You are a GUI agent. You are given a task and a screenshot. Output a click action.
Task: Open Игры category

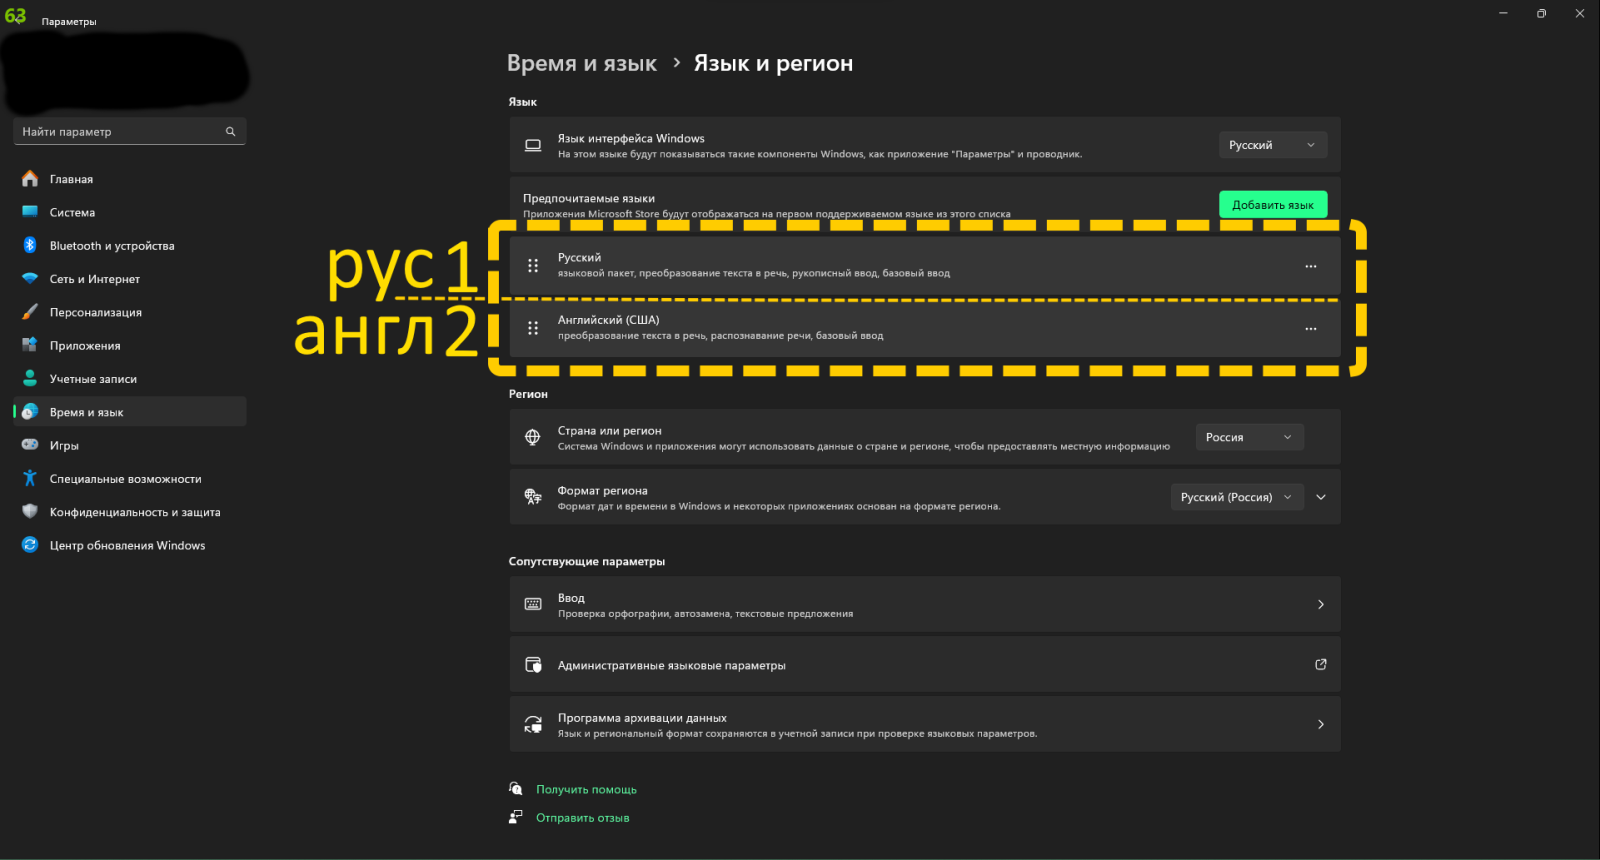(x=130, y=445)
